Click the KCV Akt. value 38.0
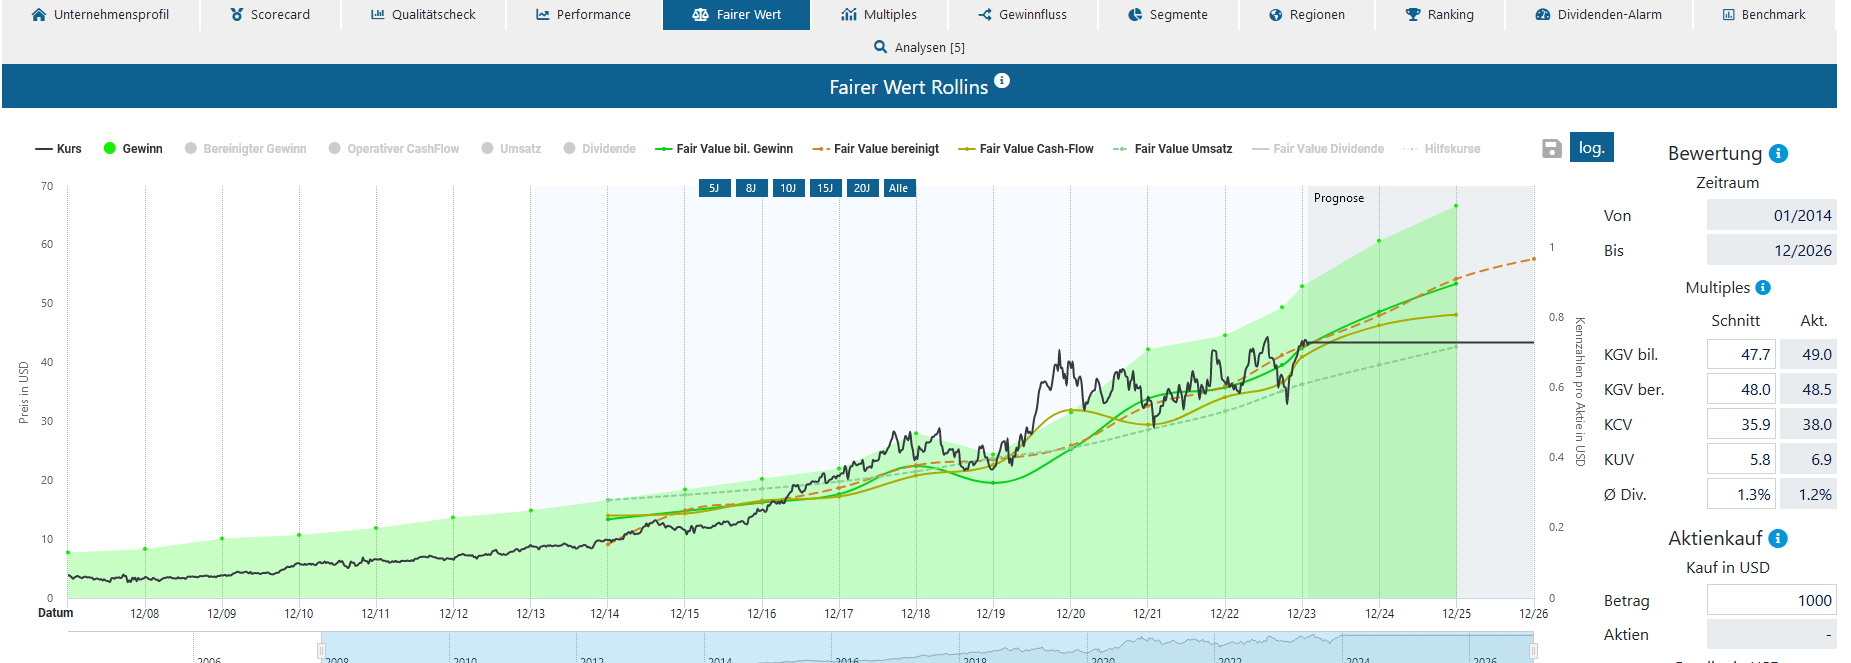This screenshot has height=663, width=1851. tap(1808, 424)
